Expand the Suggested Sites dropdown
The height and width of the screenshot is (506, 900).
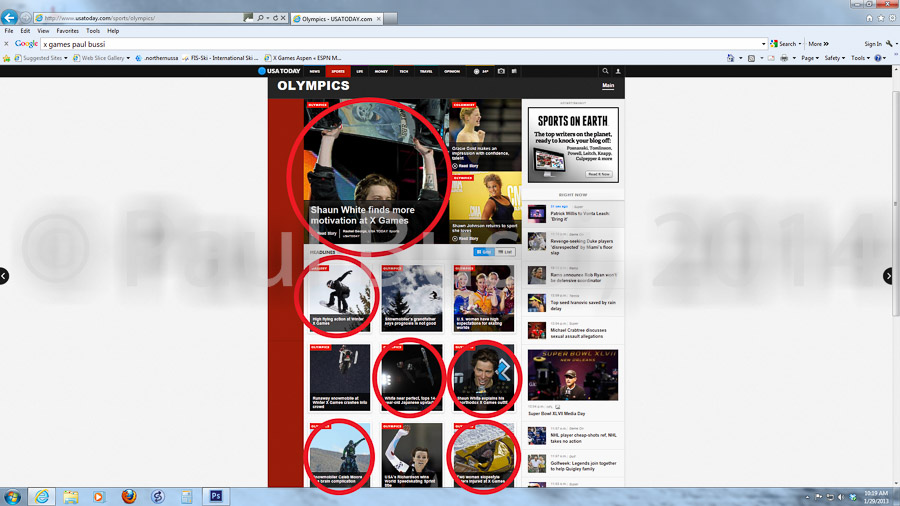(x=65, y=58)
